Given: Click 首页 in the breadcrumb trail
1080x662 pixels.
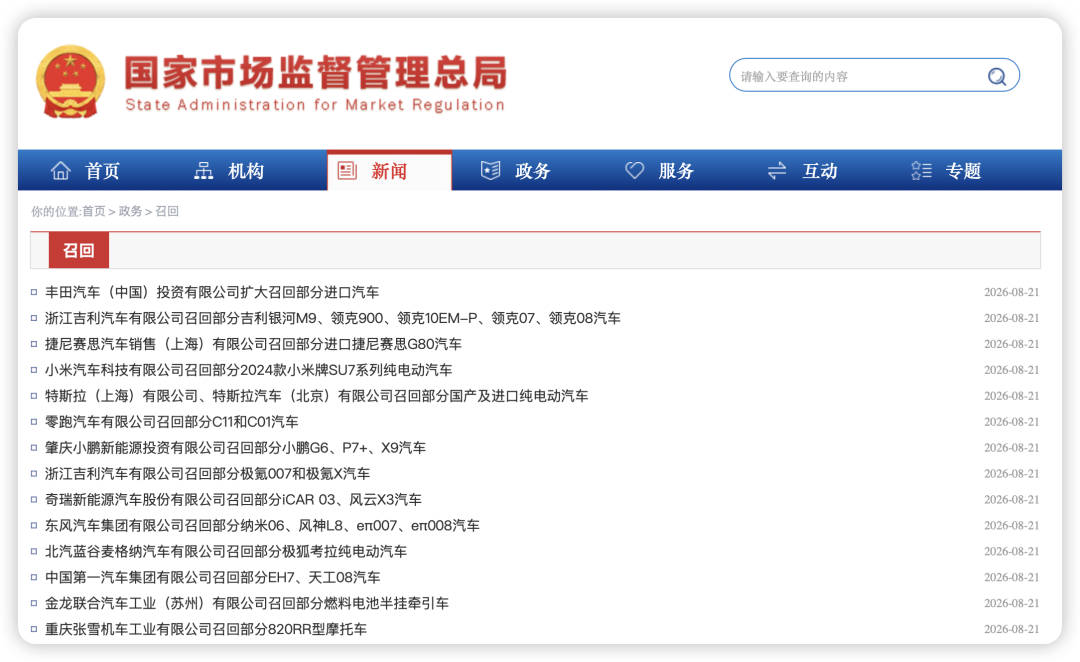Looking at the screenshot, I should tap(94, 211).
